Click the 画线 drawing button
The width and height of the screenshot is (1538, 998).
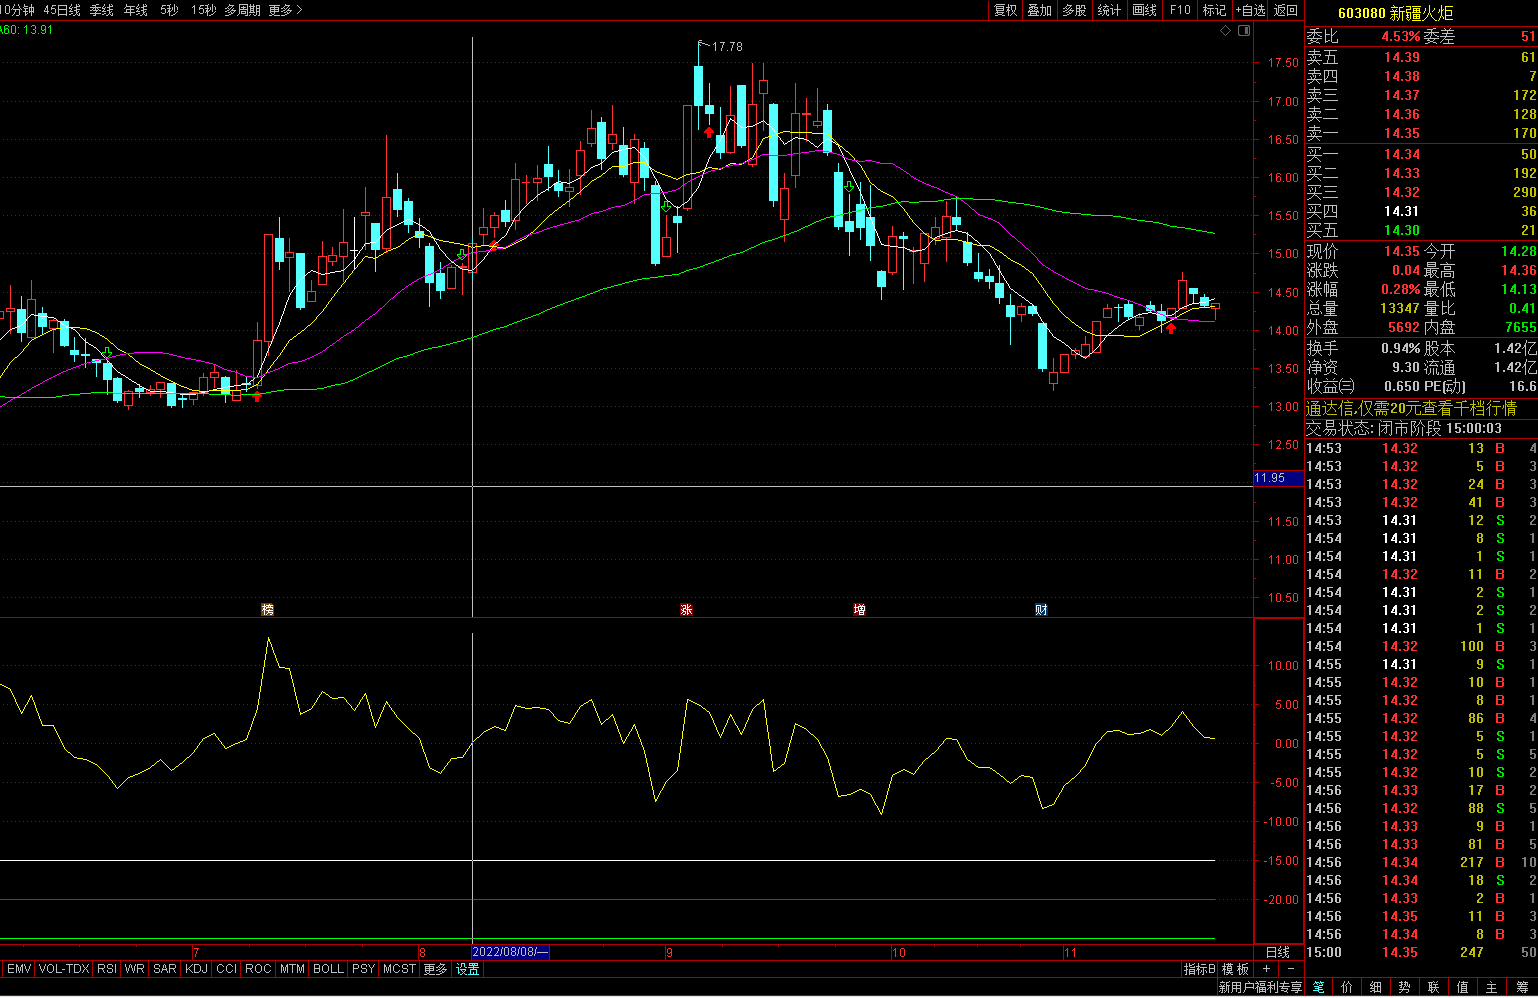coord(1144,10)
